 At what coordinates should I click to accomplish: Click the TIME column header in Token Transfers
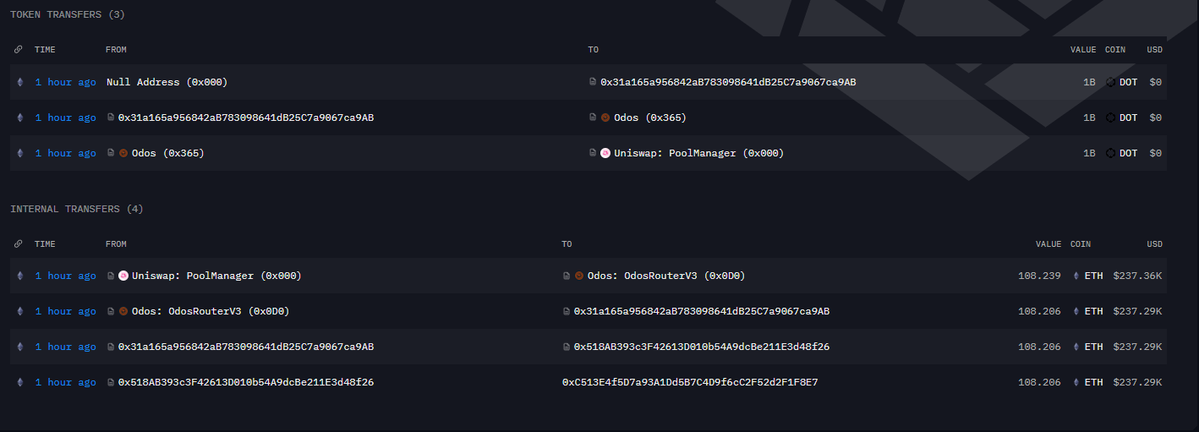coord(46,49)
